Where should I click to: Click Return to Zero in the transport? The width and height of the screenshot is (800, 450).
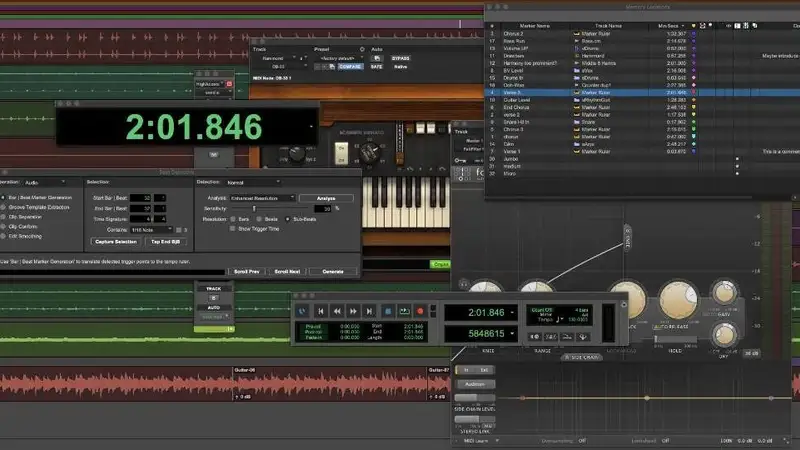click(x=320, y=311)
